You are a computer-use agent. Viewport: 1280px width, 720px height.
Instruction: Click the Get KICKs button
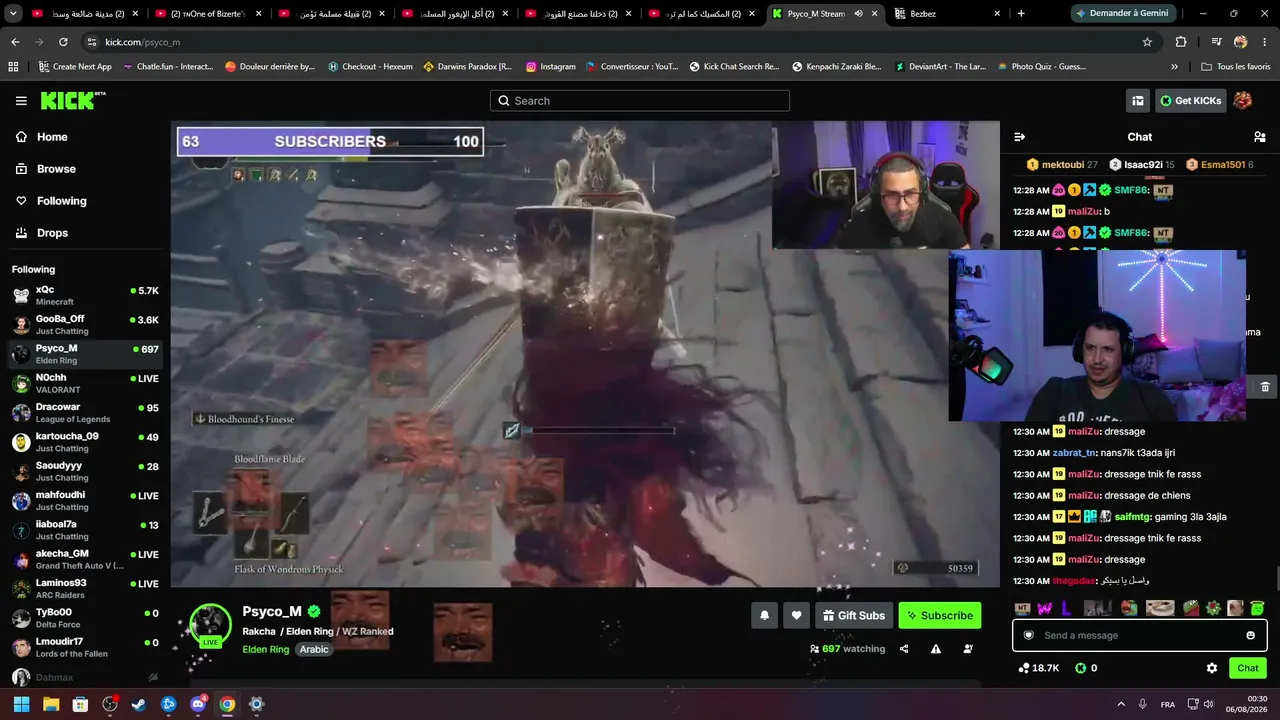click(x=1190, y=101)
